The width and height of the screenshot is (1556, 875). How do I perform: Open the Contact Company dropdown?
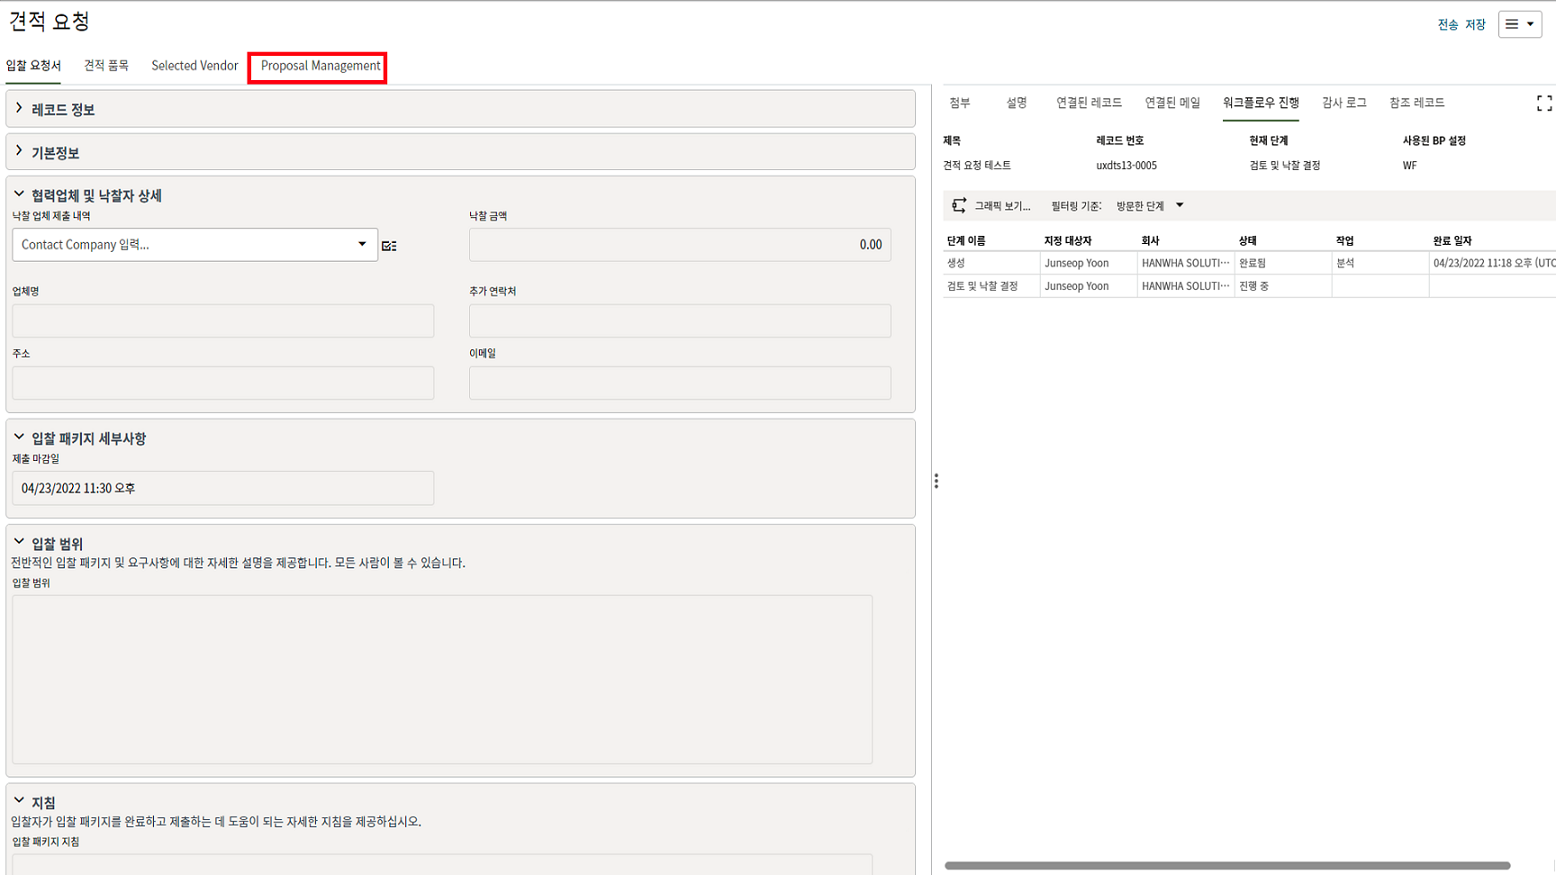tap(362, 244)
